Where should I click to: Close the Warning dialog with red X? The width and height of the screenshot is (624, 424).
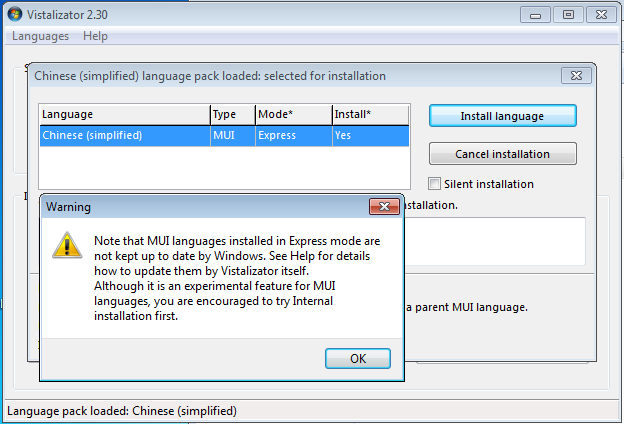384,206
